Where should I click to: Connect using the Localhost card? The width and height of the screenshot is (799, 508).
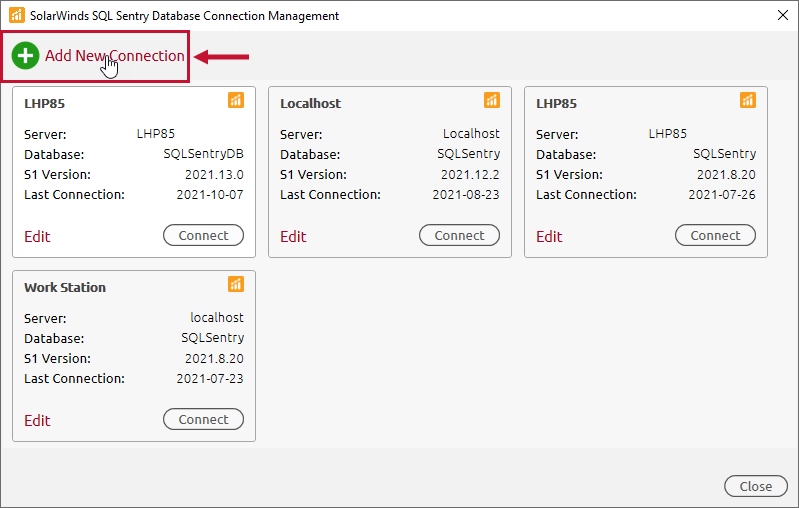point(459,235)
